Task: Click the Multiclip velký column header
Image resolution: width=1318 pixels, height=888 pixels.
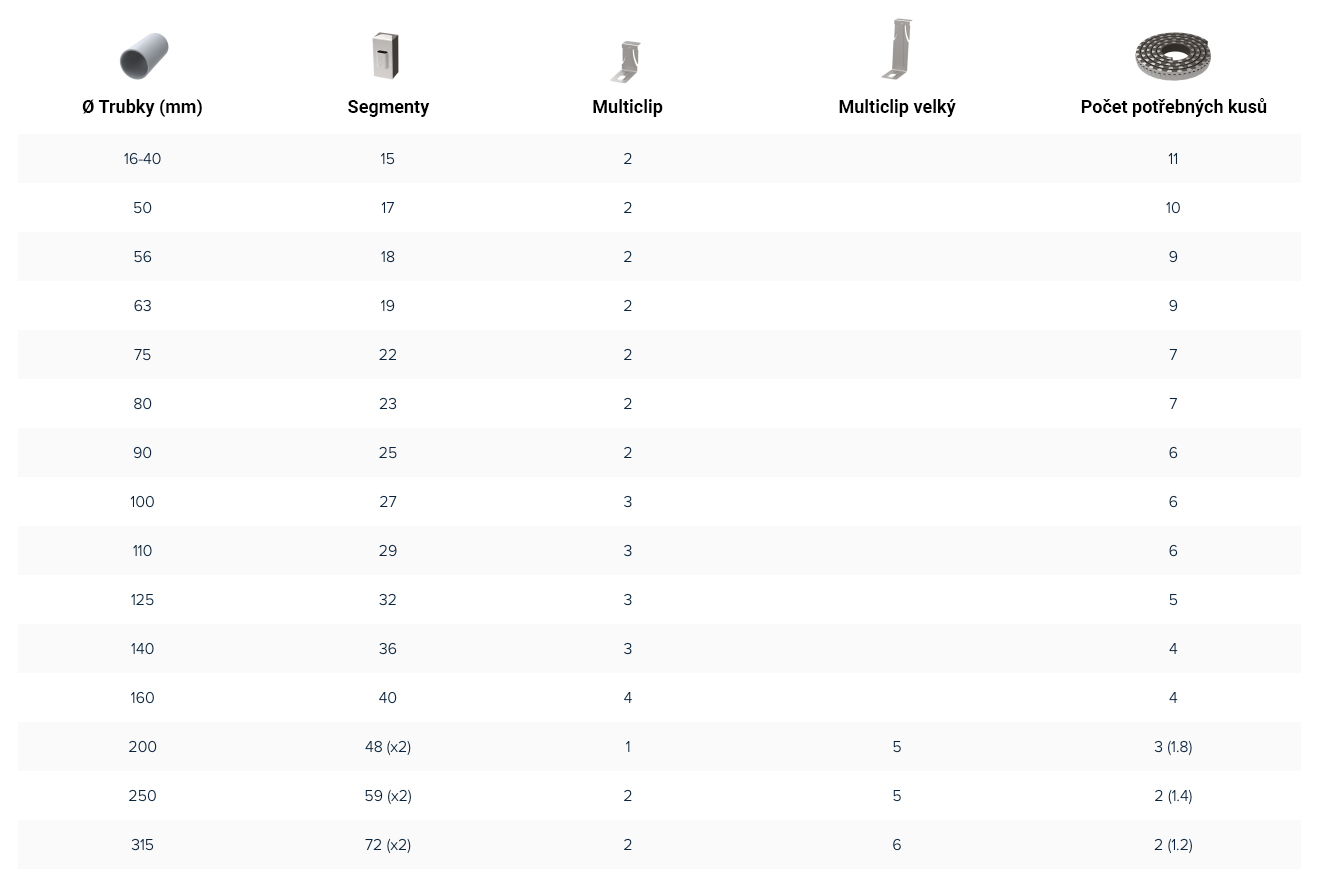Action: pos(897,107)
